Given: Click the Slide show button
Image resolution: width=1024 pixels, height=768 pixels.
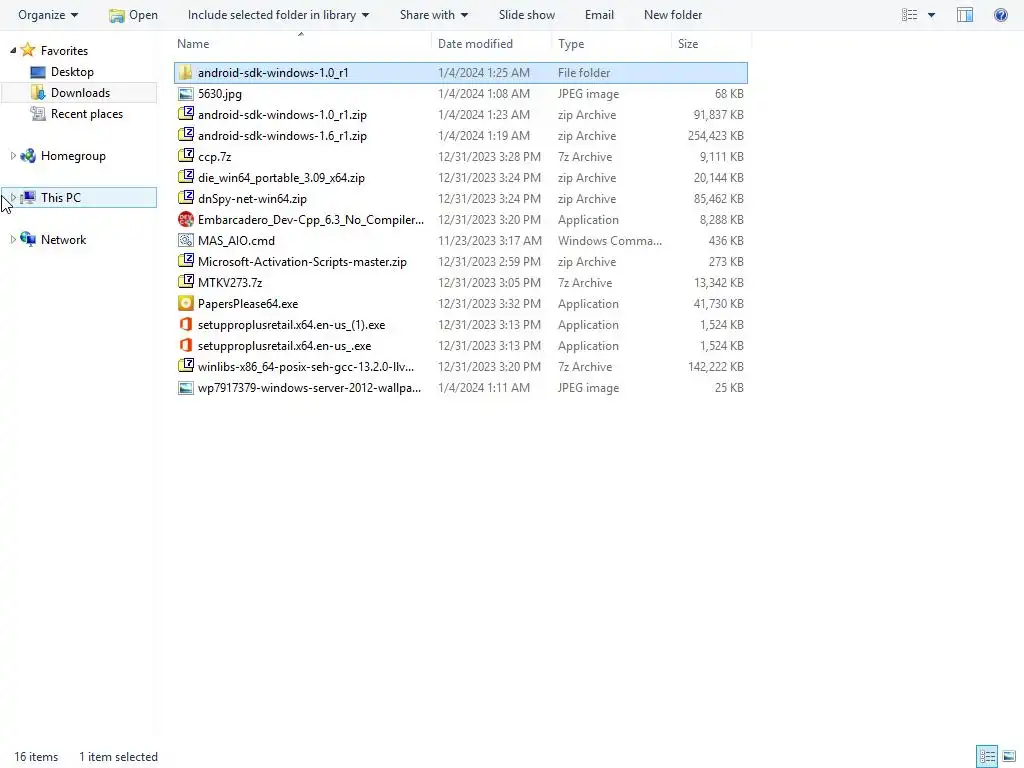Looking at the screenshot, I should point(526,14).
